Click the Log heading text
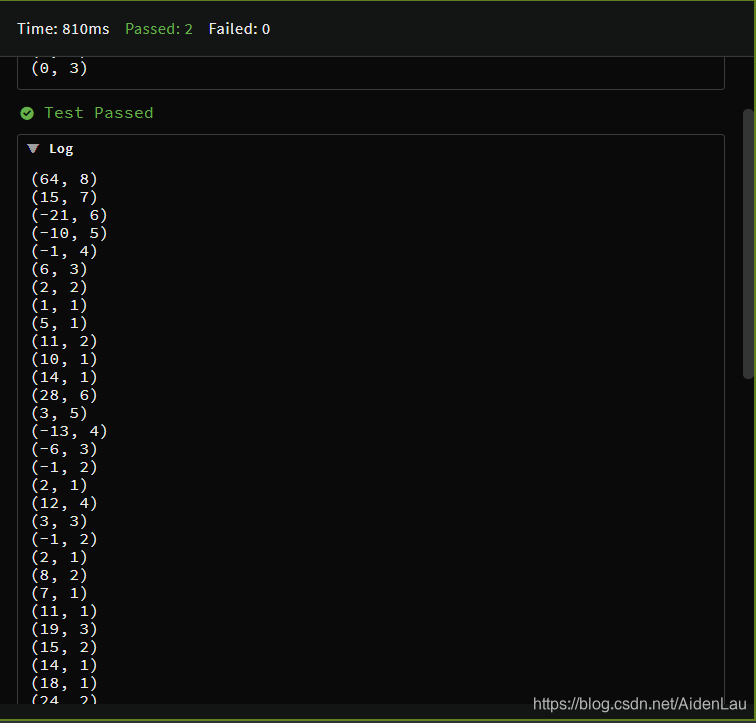This screenshot has height=723, width=756. [61, 149]
